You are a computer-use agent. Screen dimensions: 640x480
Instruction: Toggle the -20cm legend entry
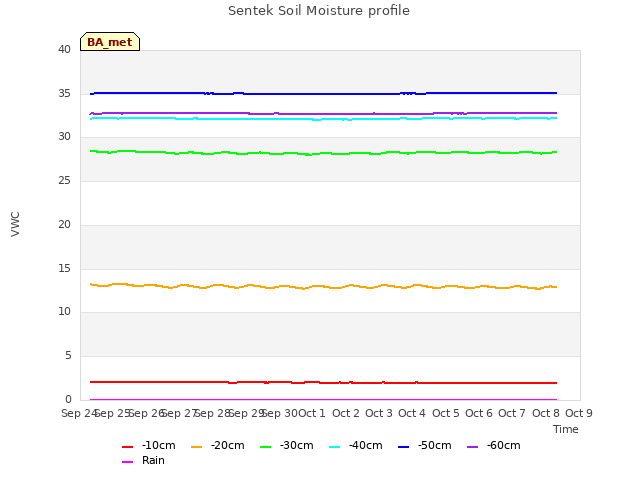(x=218, y=445)
